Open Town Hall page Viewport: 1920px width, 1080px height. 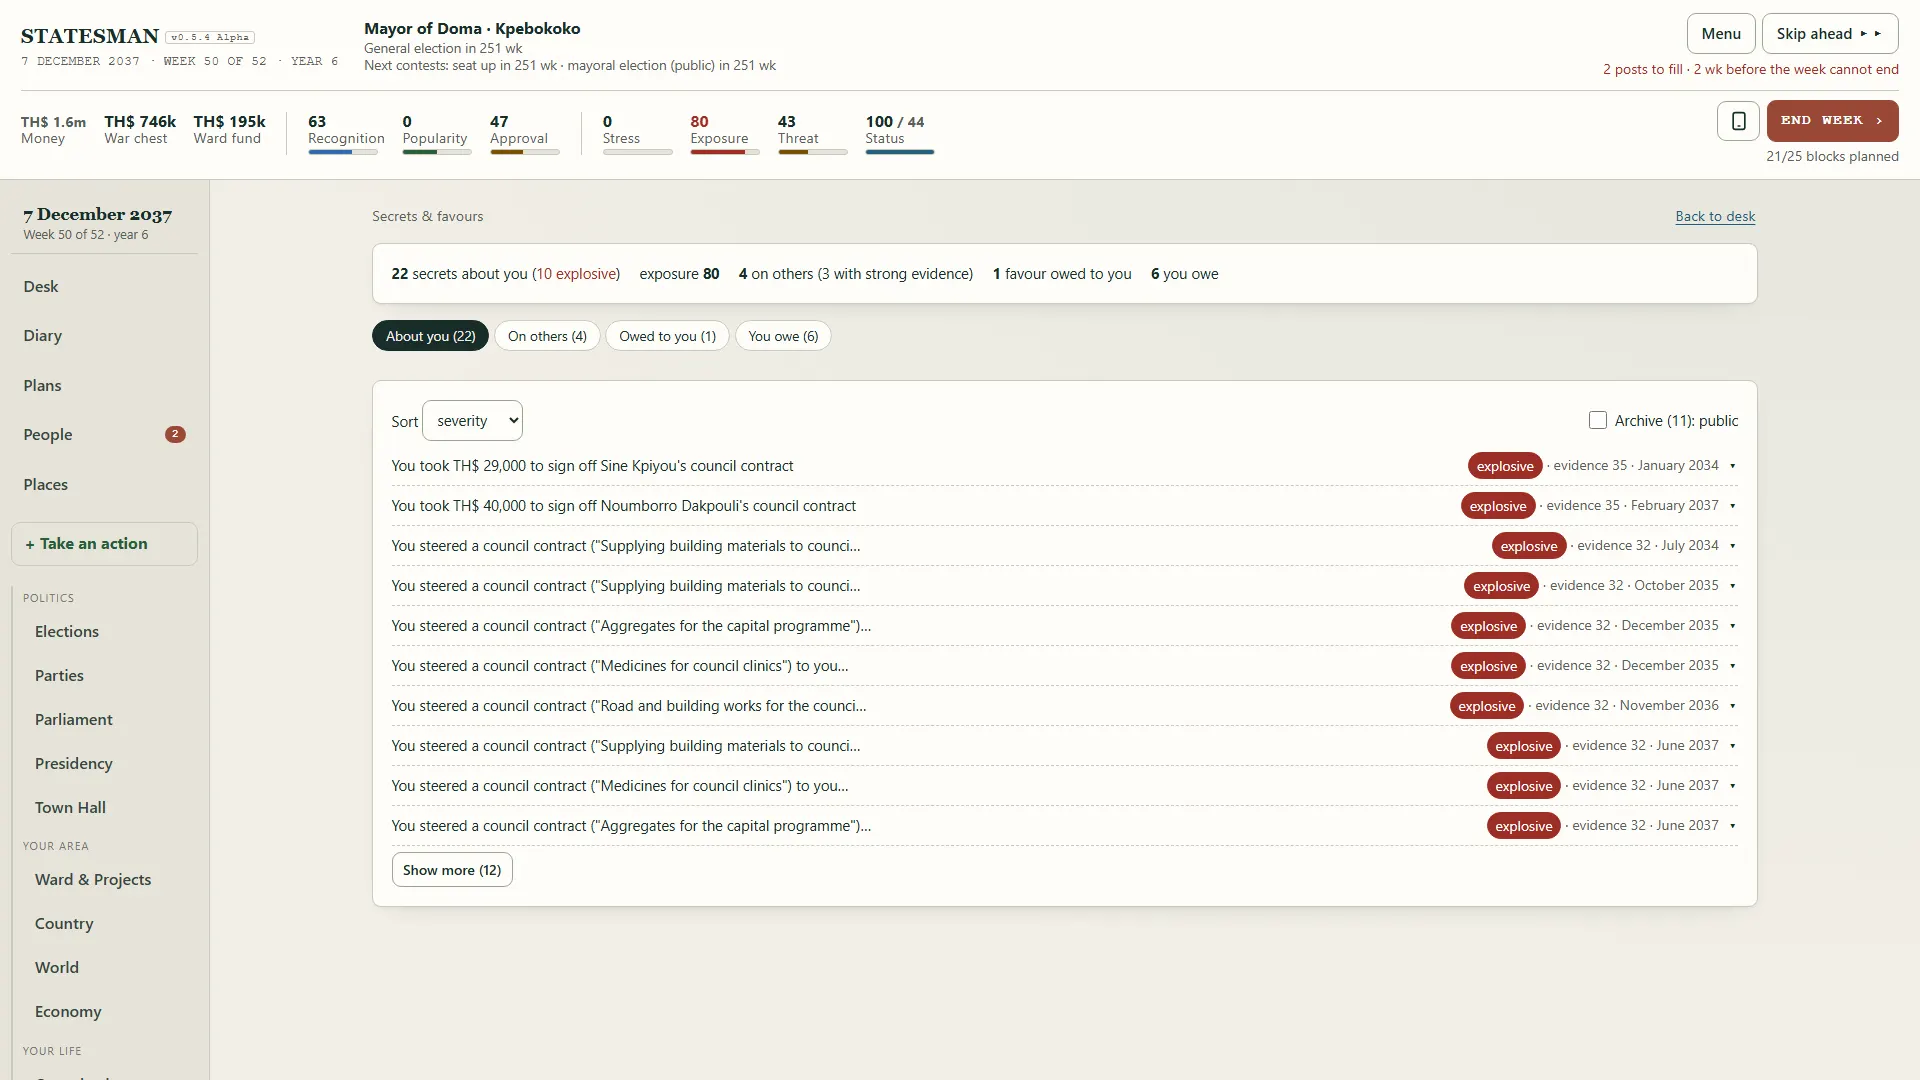(70, 808)
